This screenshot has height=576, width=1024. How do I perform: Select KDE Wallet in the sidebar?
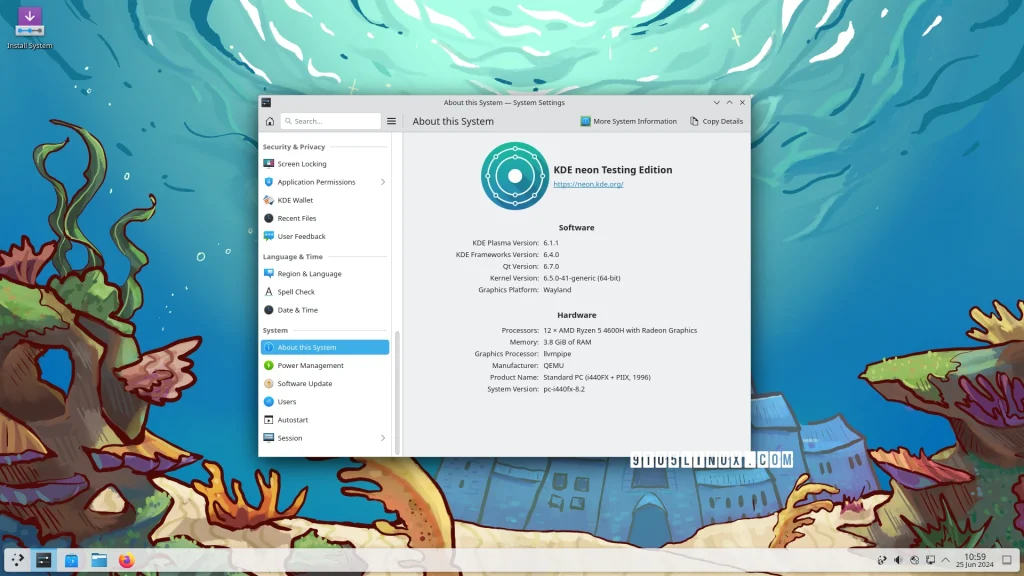(x=295, y=200)
